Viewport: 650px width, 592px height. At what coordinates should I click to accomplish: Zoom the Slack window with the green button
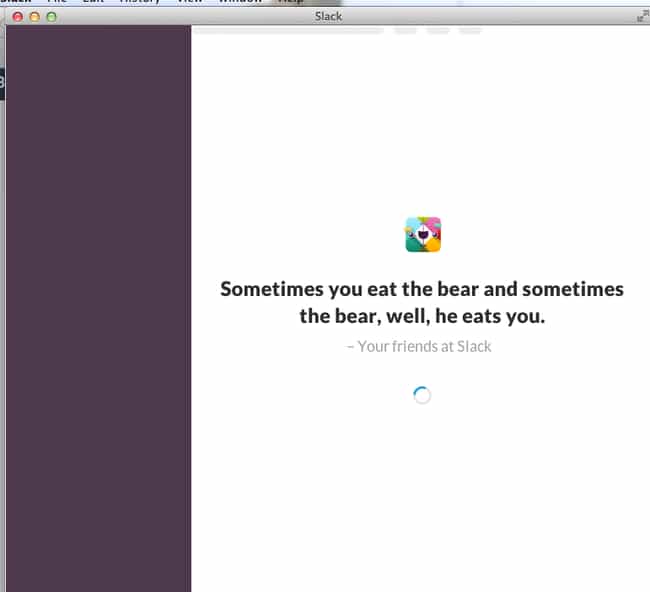[51, 17]
